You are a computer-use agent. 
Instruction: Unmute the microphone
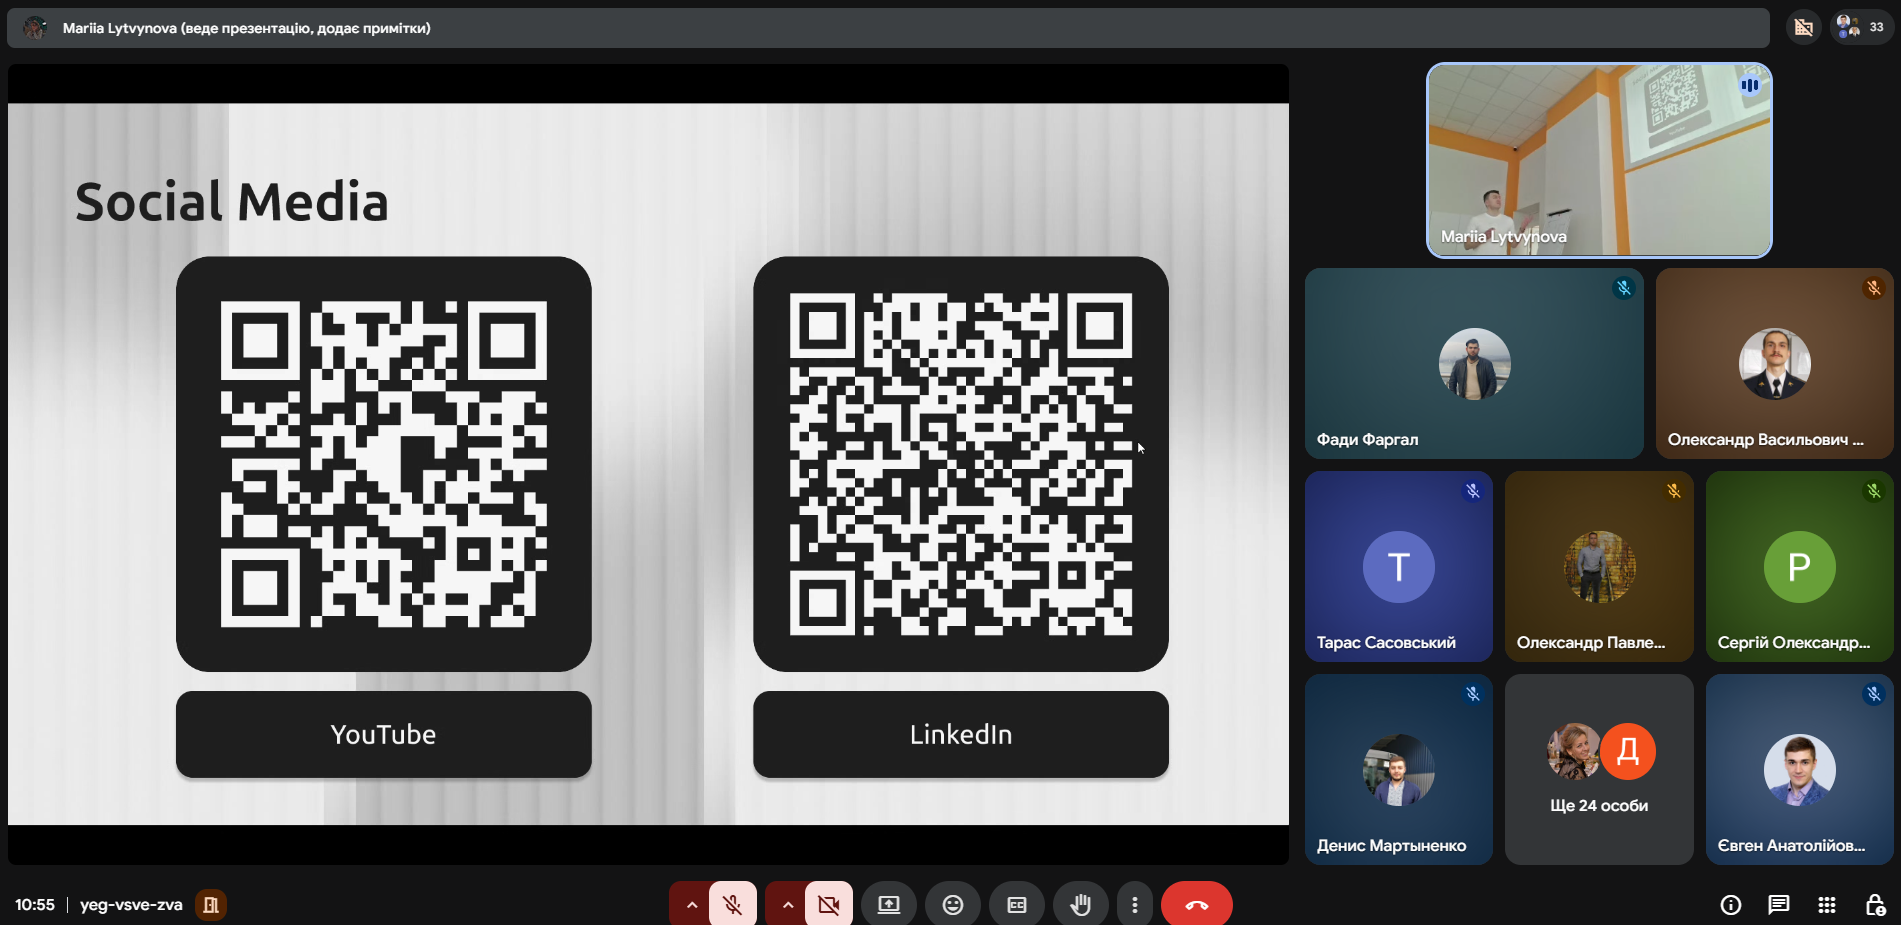click(x=733, y=905)
